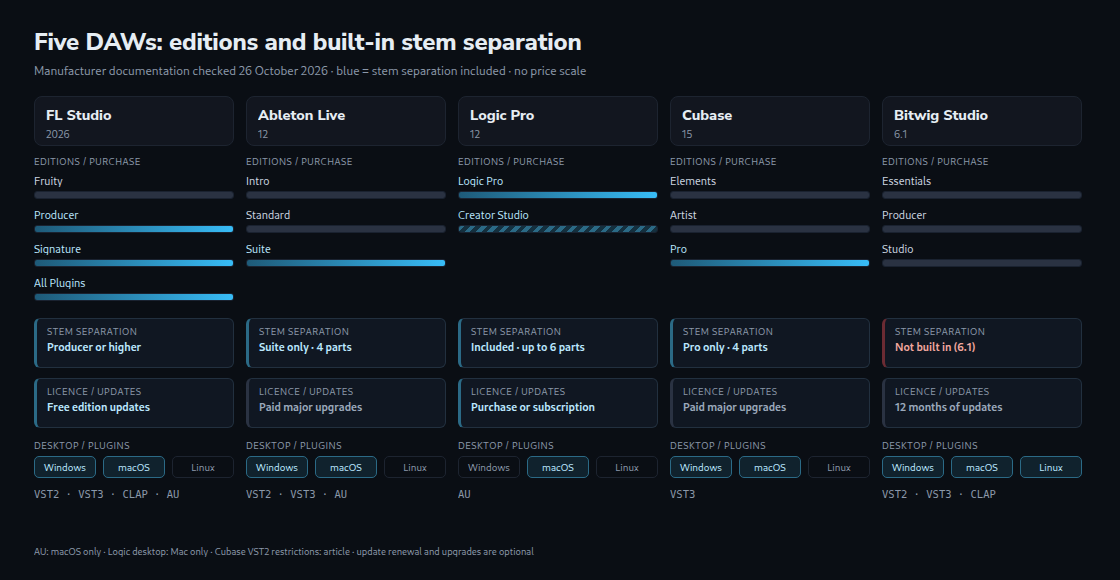Click "VST2" in Bitwig Studio's plugin list

coord(895,494)
